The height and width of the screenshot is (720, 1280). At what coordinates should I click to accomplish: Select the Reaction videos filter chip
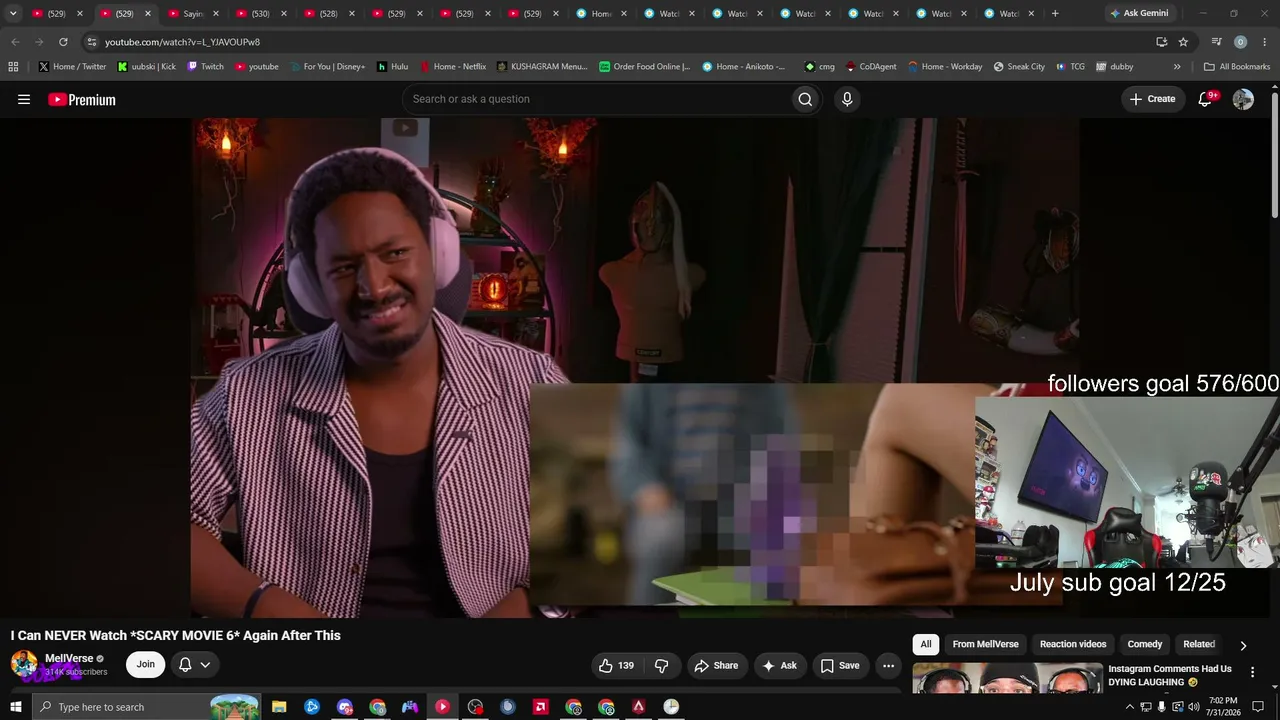click(x=1073, y=645)
